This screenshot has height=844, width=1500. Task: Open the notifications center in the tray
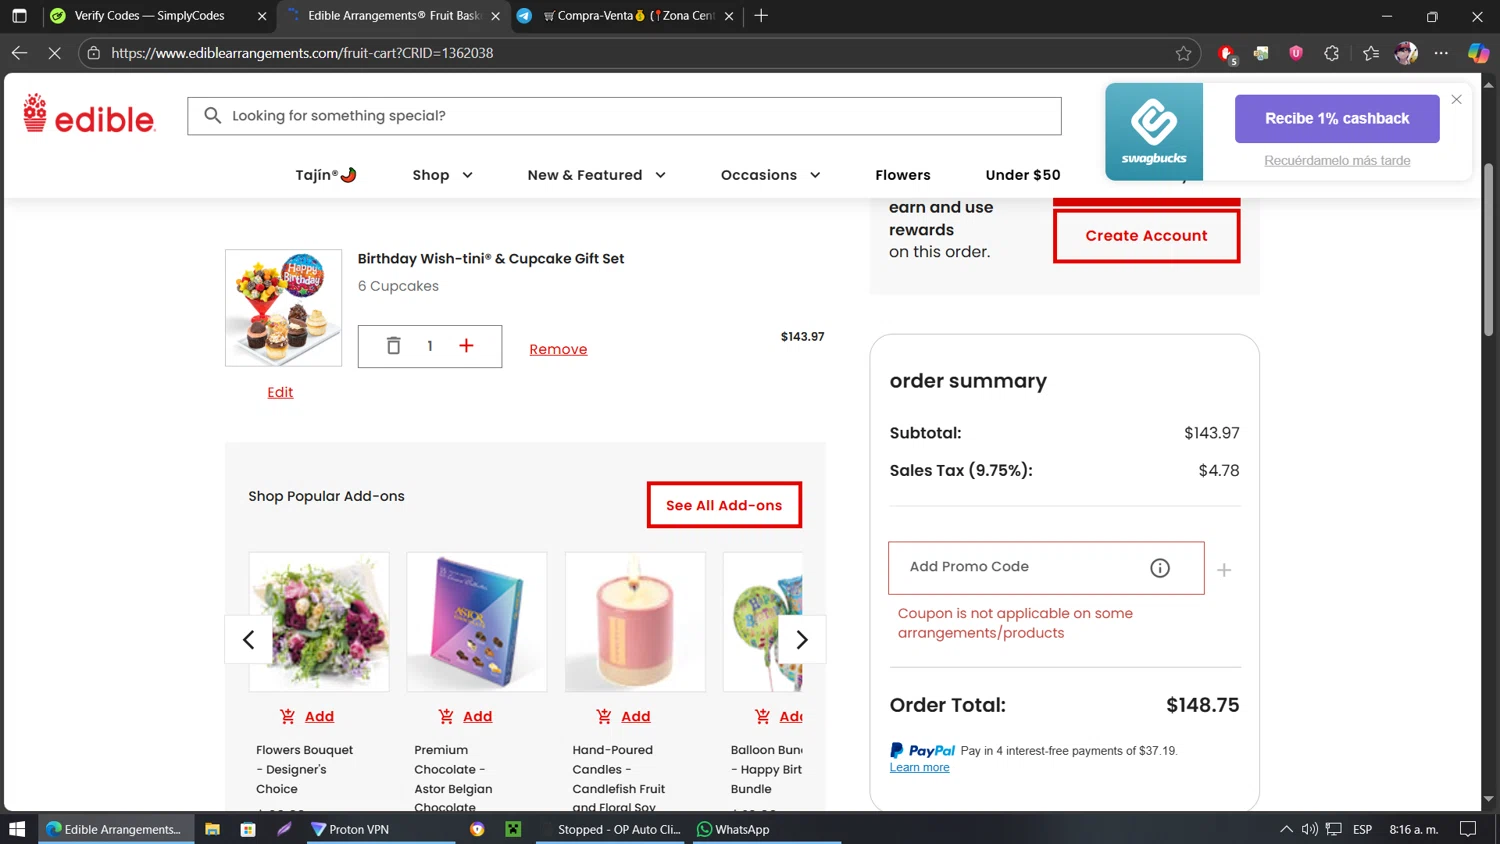tap(1468, 829)
